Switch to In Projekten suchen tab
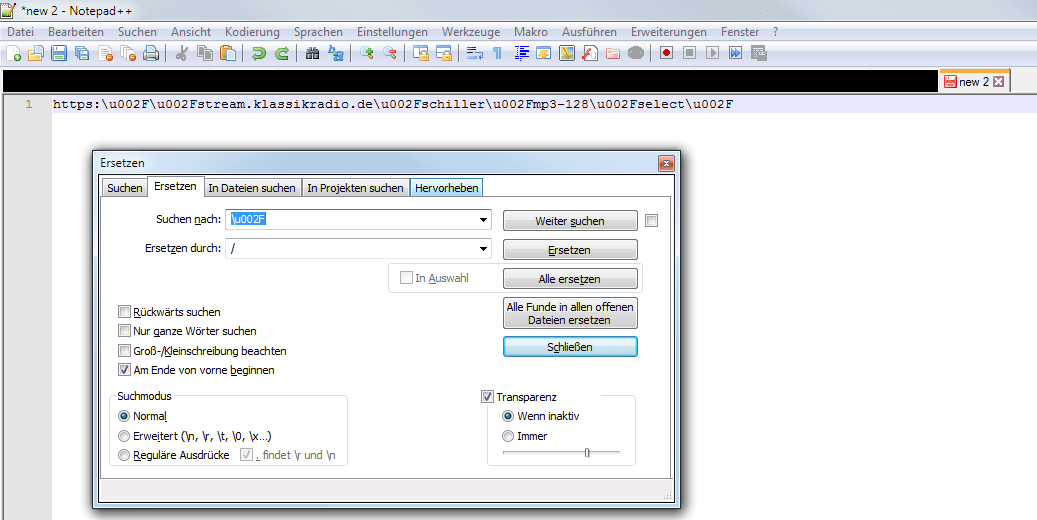Screen dimensions: 1037x520 click(355, 188)
